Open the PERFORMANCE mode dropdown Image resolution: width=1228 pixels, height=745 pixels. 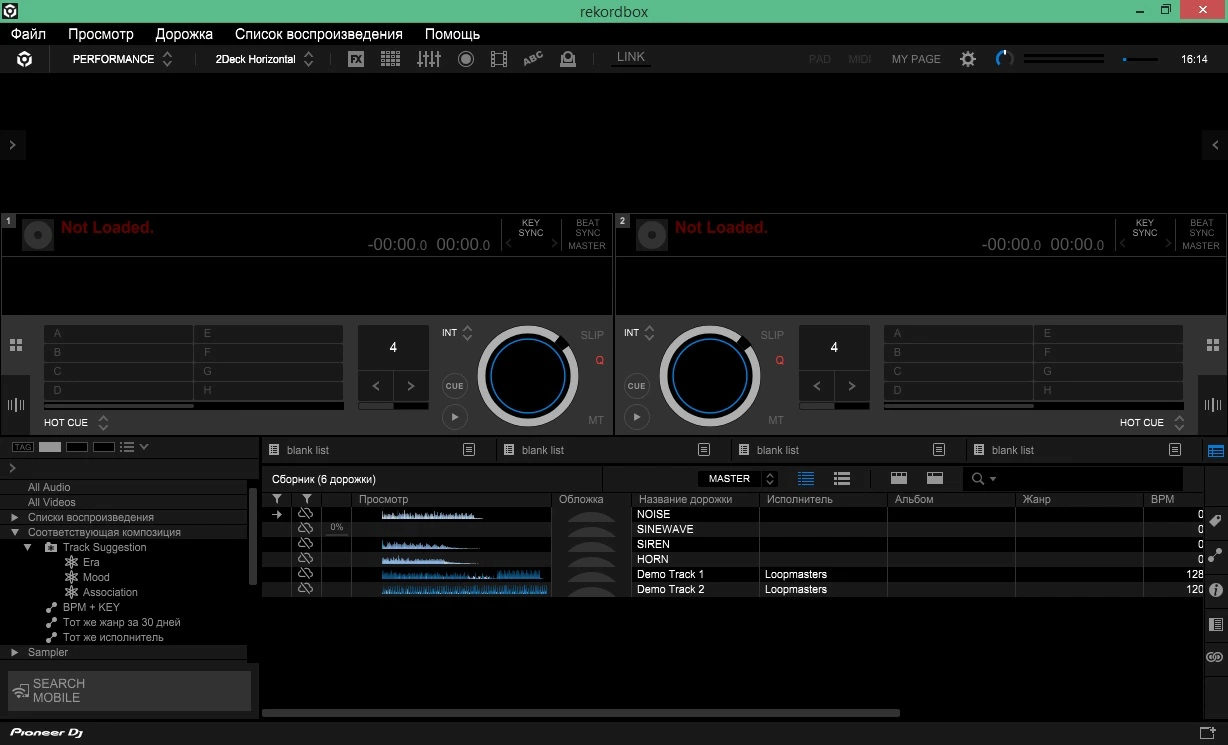click(x=122, y=59)
